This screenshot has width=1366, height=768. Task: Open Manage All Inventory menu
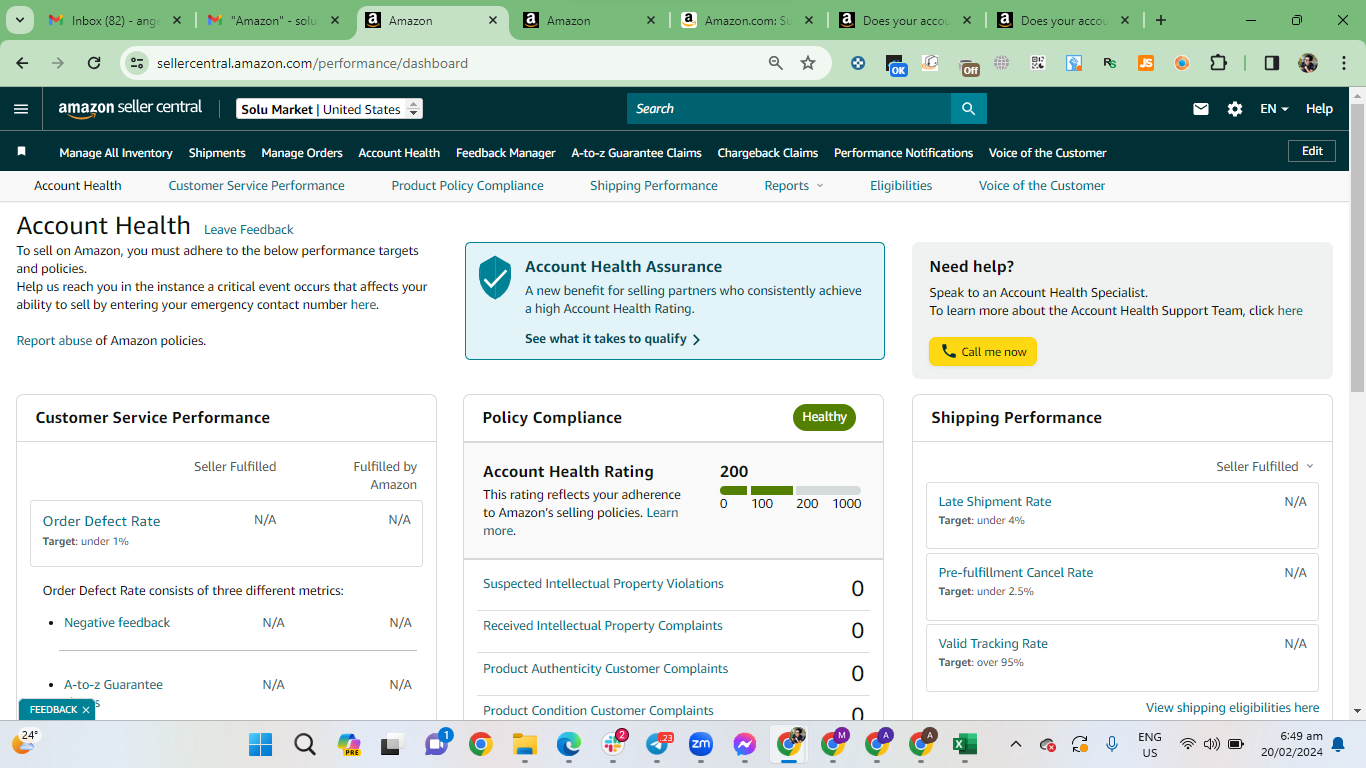click(x=116, y=153)
